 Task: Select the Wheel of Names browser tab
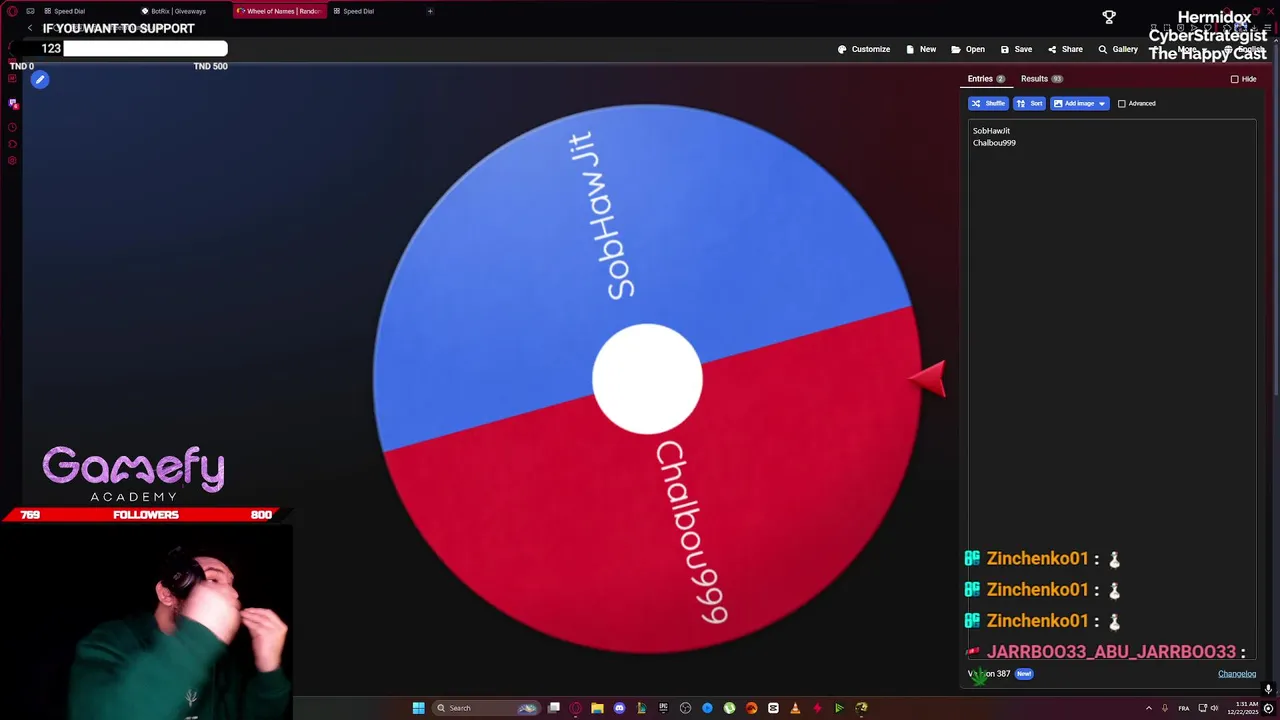coord(278,11)
